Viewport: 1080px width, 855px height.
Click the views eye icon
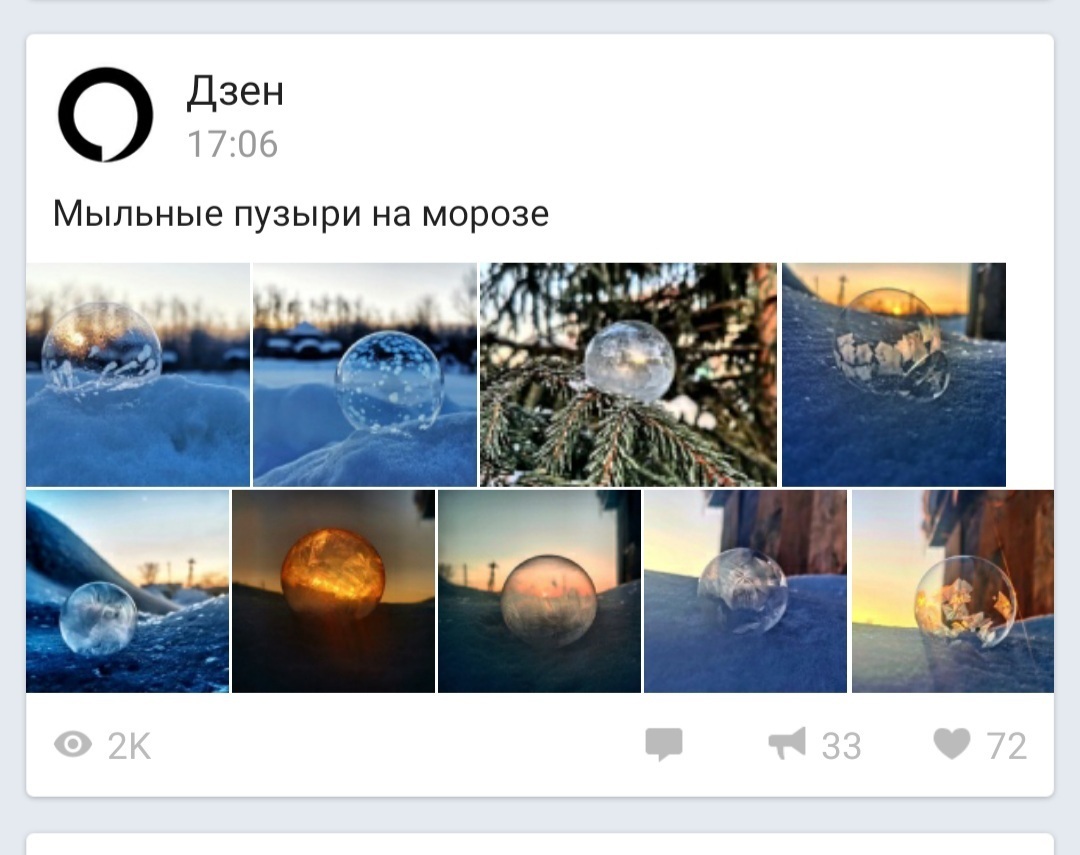pos(73,745)
